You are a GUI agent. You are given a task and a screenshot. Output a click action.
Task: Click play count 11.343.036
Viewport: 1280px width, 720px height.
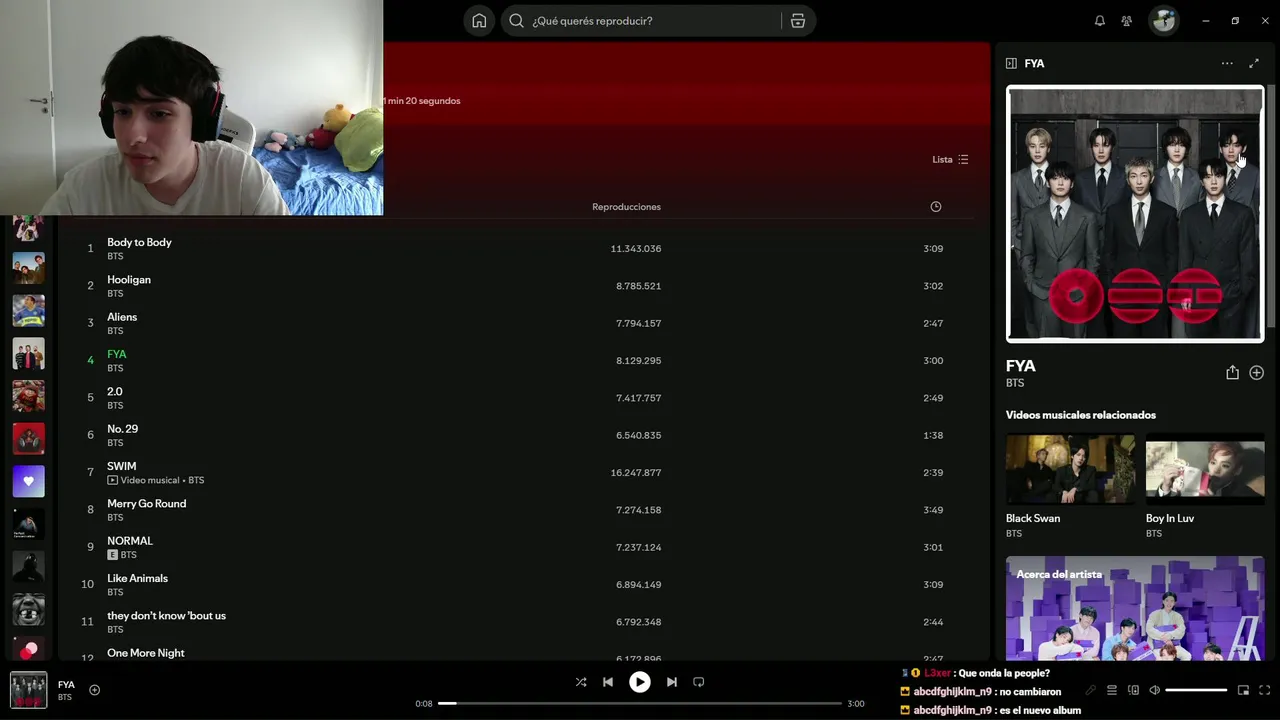coord(636,249)
